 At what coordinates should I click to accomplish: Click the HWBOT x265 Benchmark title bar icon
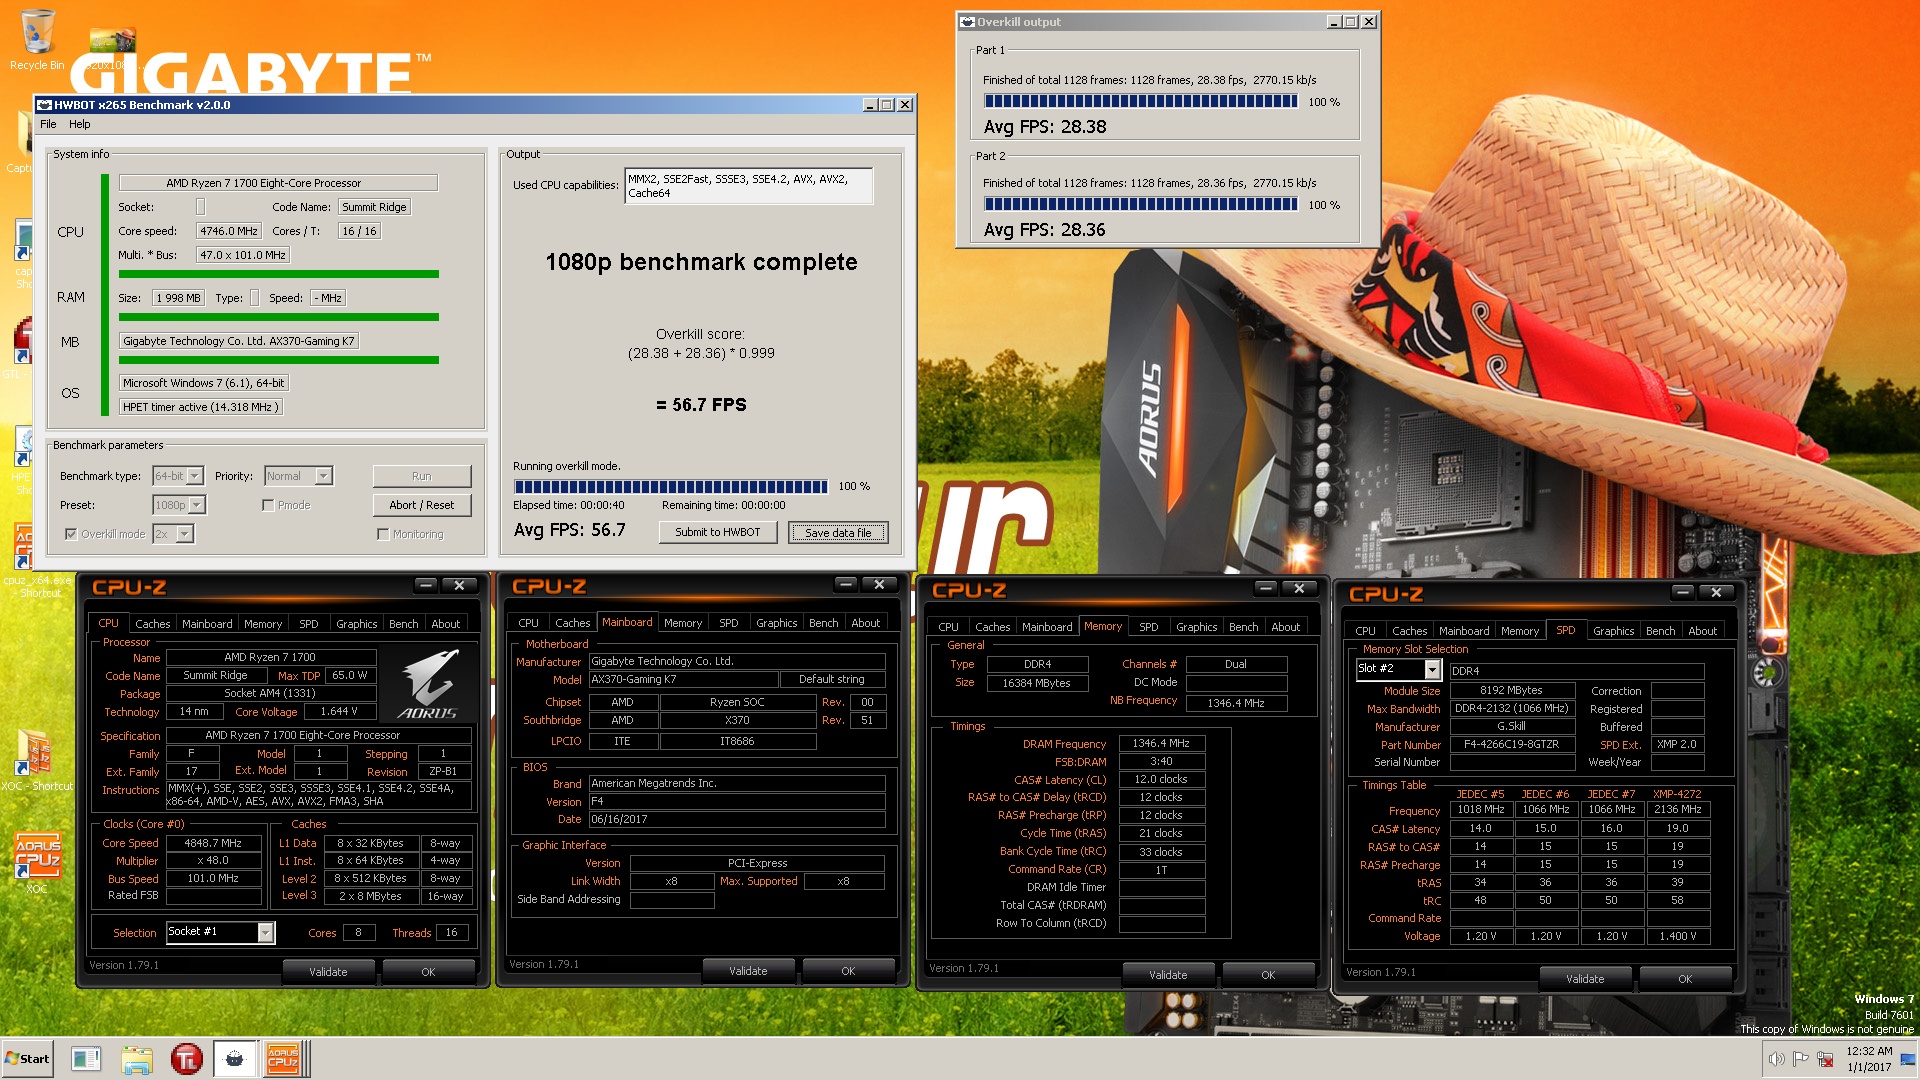(44, 105)
